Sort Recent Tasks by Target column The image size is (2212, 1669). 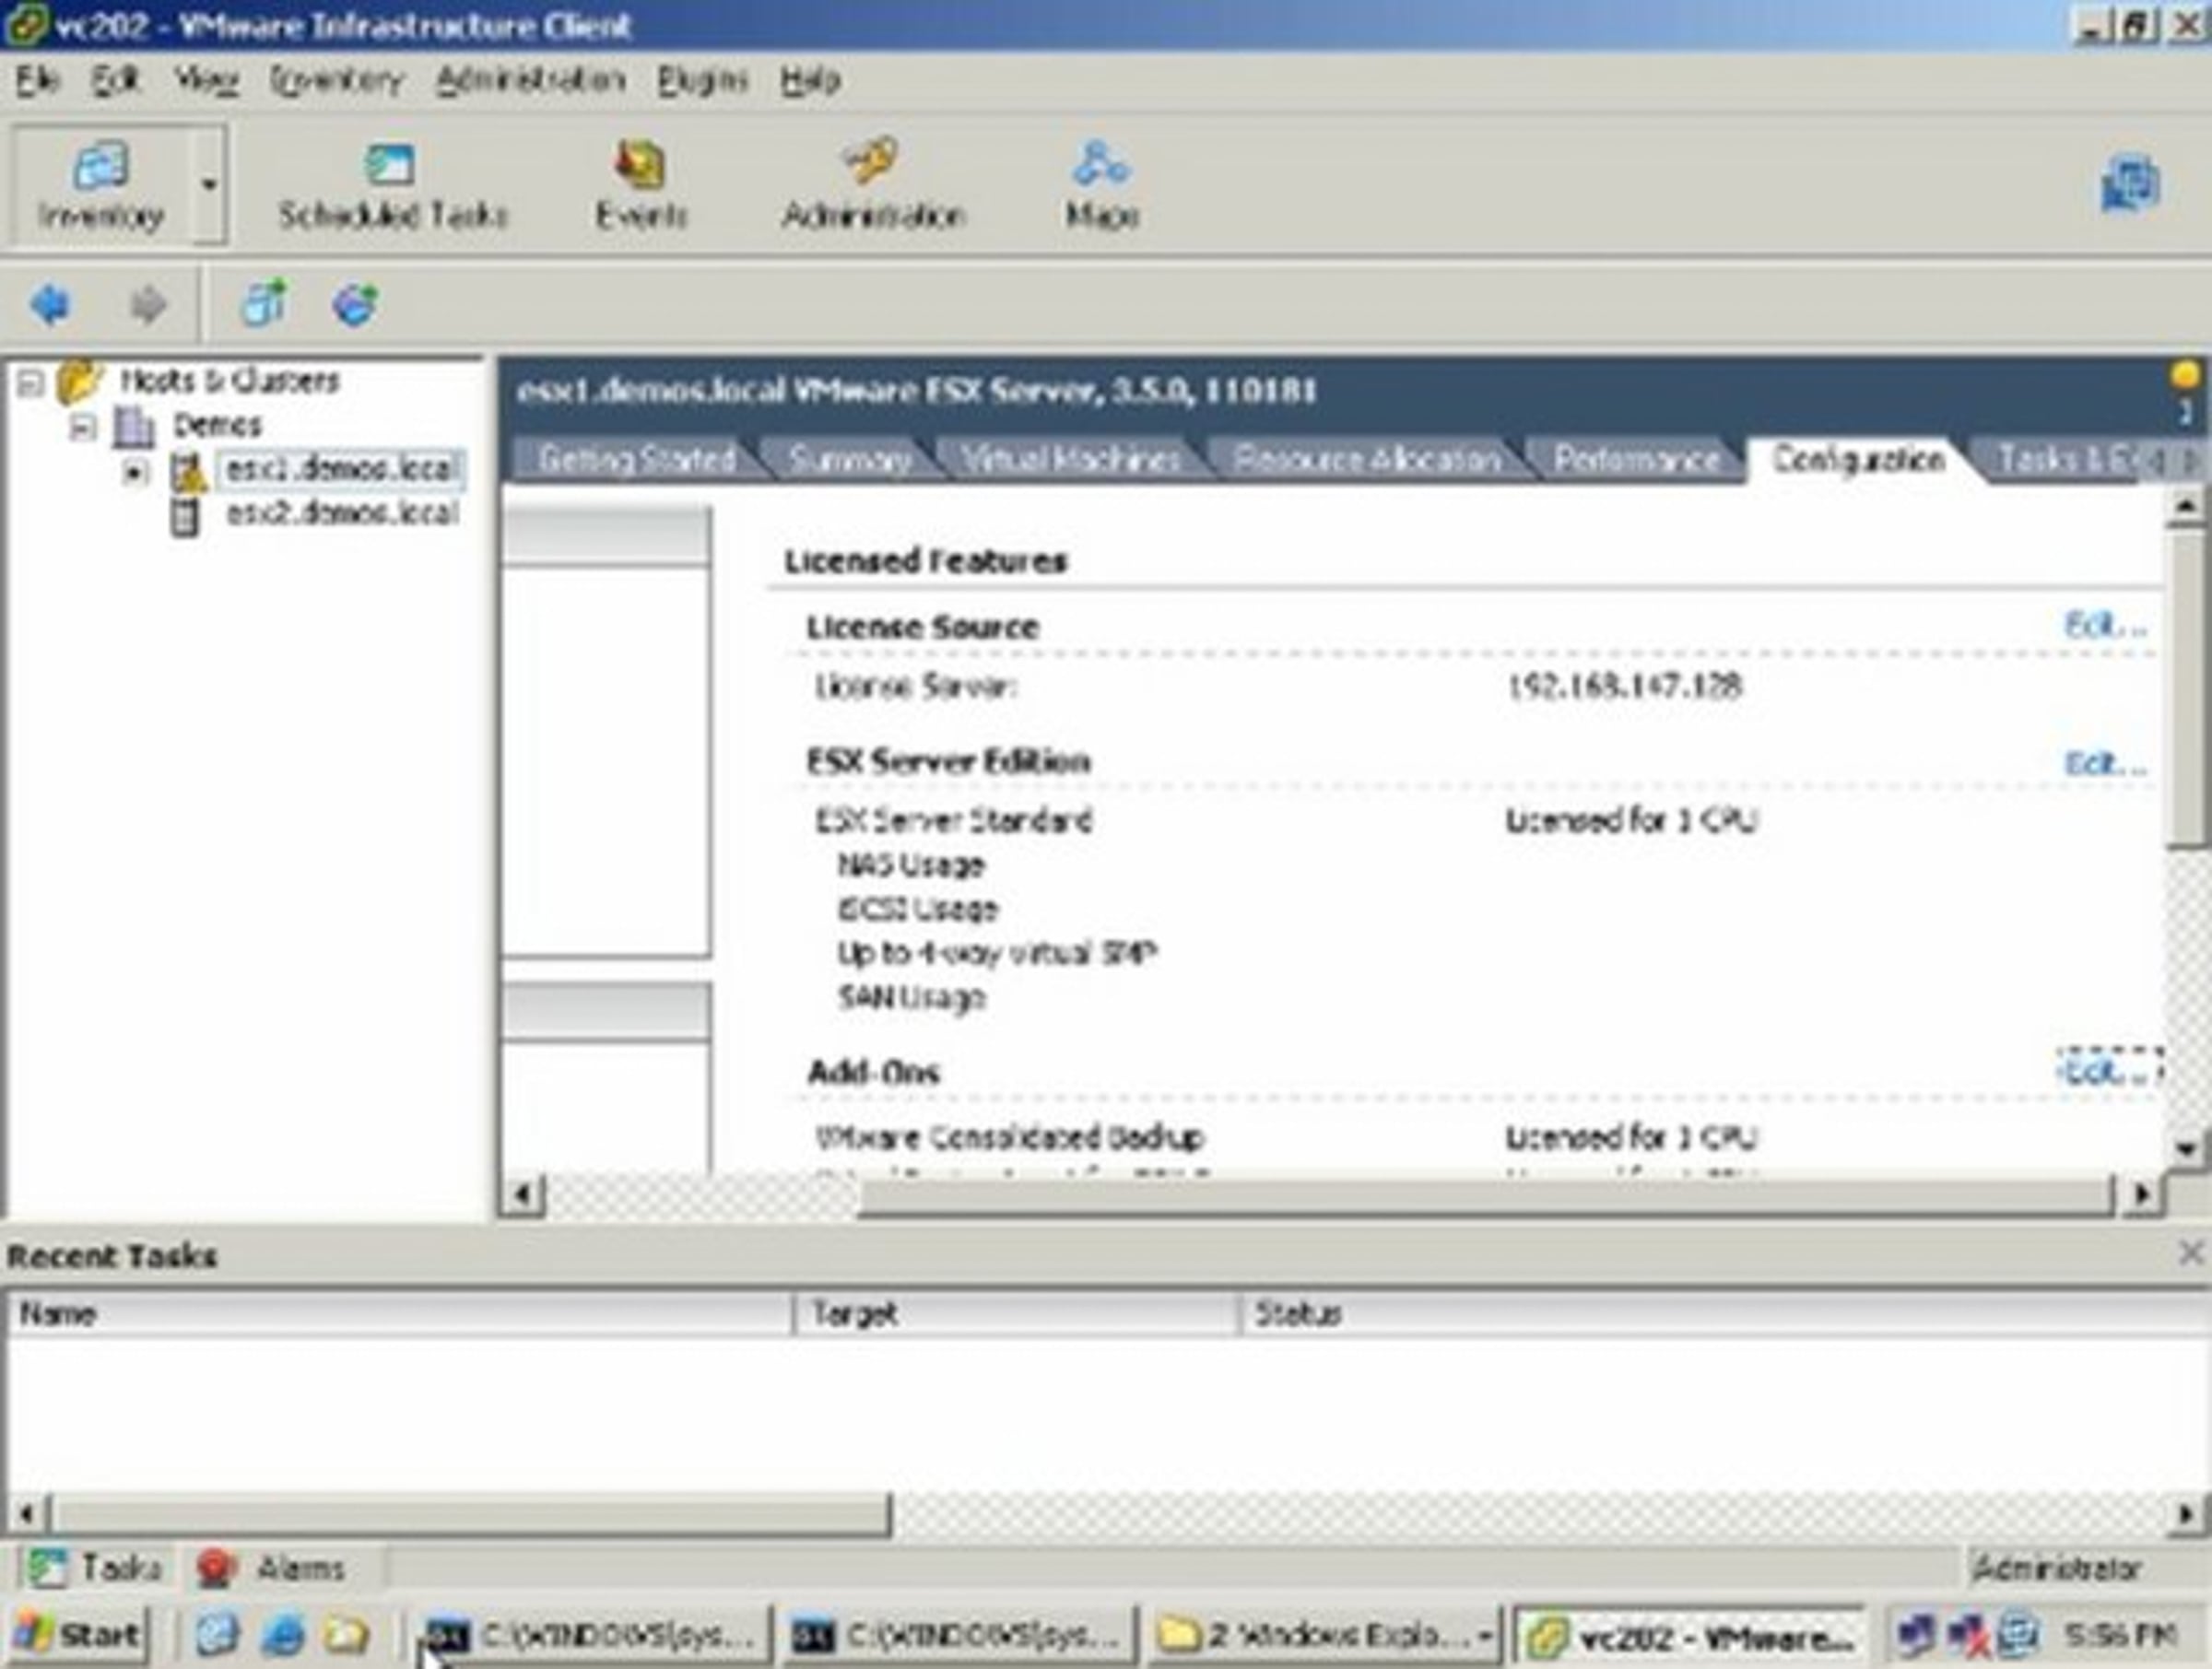[x=1016, y=1313]
